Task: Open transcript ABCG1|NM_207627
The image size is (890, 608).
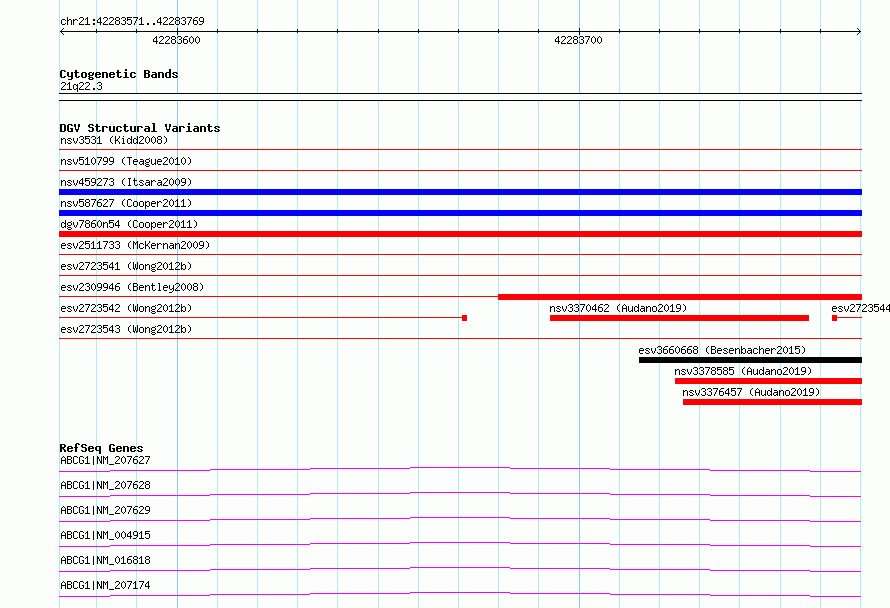Action: pyautogui.click(x=105, y=460)
